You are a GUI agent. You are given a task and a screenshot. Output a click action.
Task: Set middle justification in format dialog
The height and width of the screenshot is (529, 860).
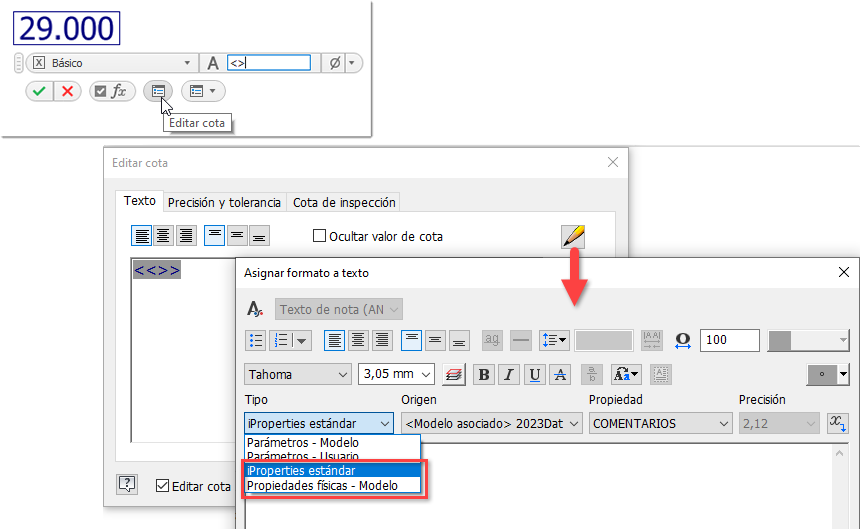(x=435, y=340)
